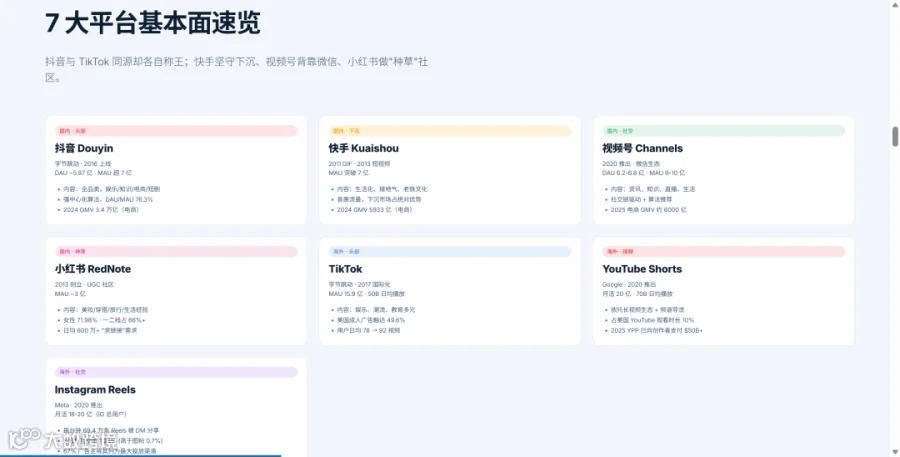Screen dimensions: 900x457
Task: Click the '国内 · 下沉' orange tag
Action: coord(449,131)
